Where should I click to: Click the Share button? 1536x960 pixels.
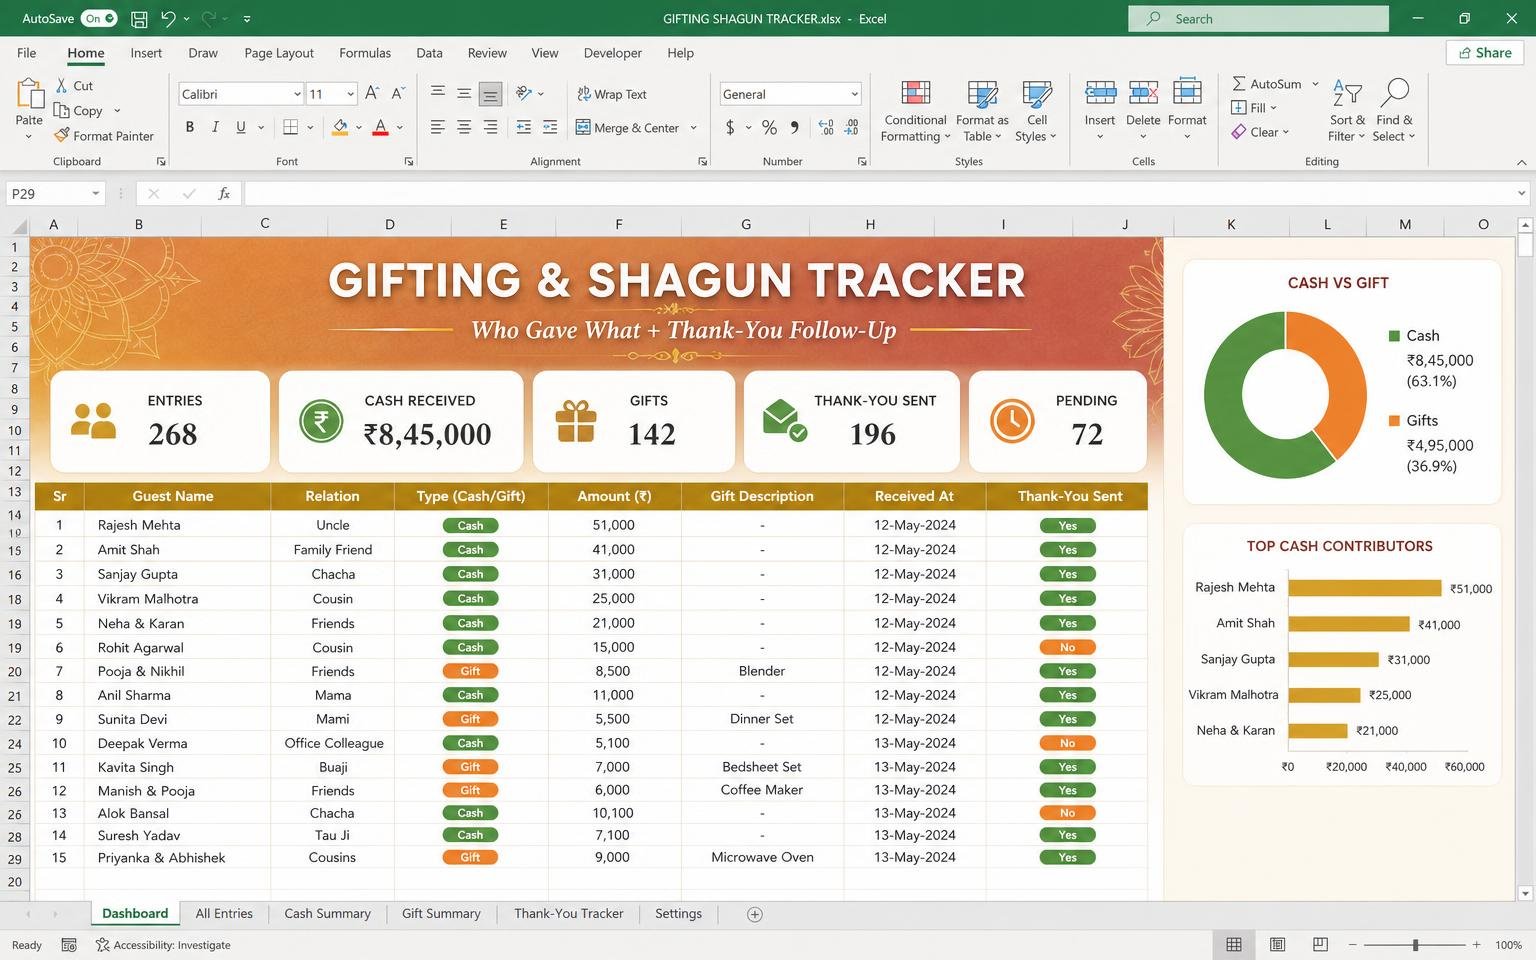click(1485, 53)
